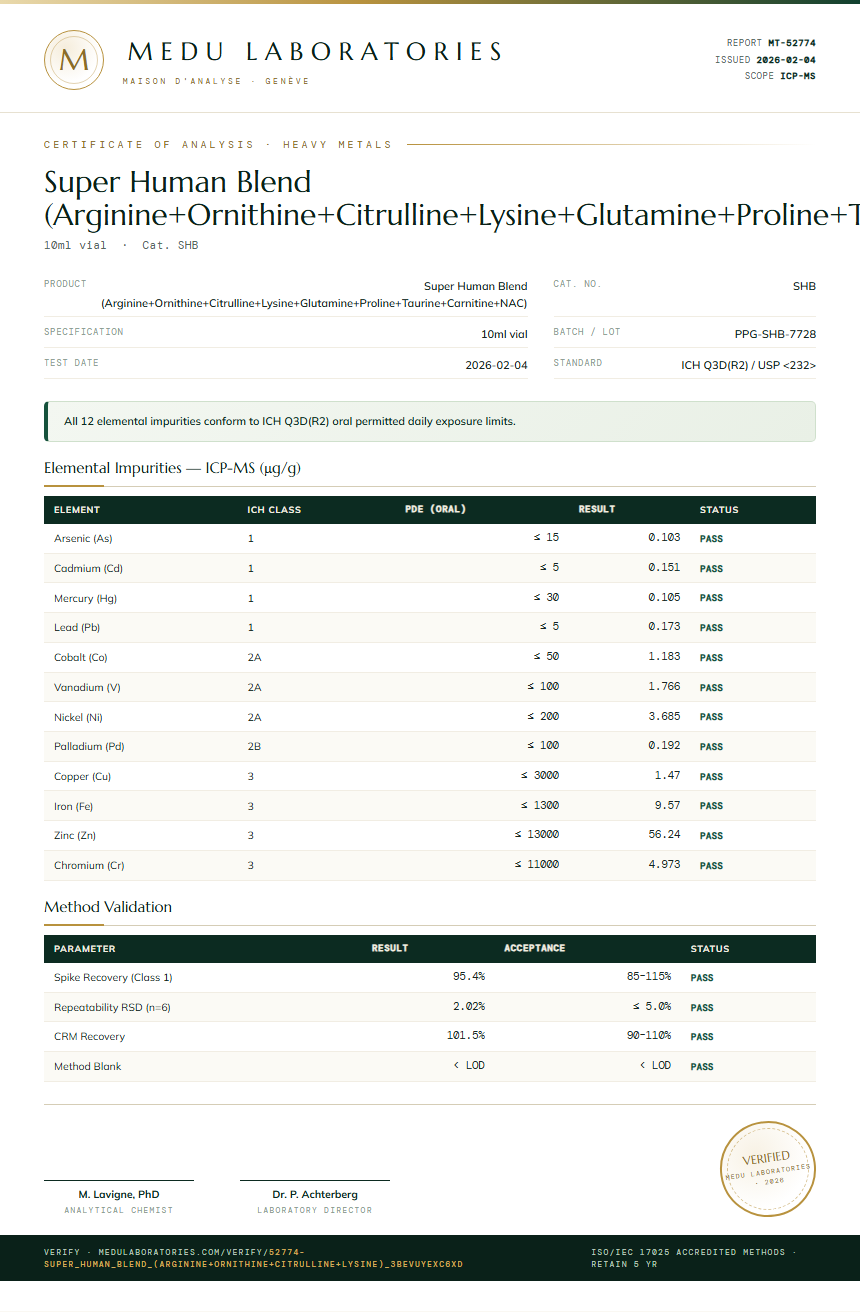Select the batch number PPG-SHB-7728
Screen dimensions: 860x1312
pyautogui.click(x=775, y=334)
